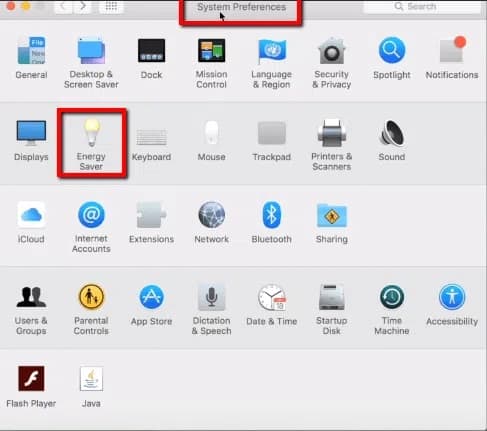Go back with the left arrow button

tap(63, 6)
